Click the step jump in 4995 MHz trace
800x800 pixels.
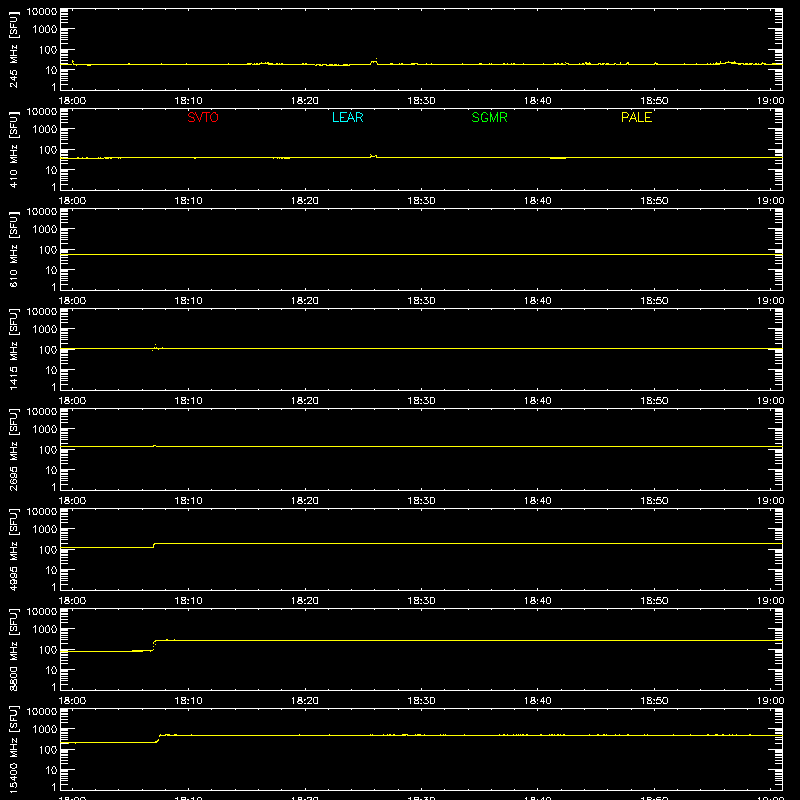154,545
